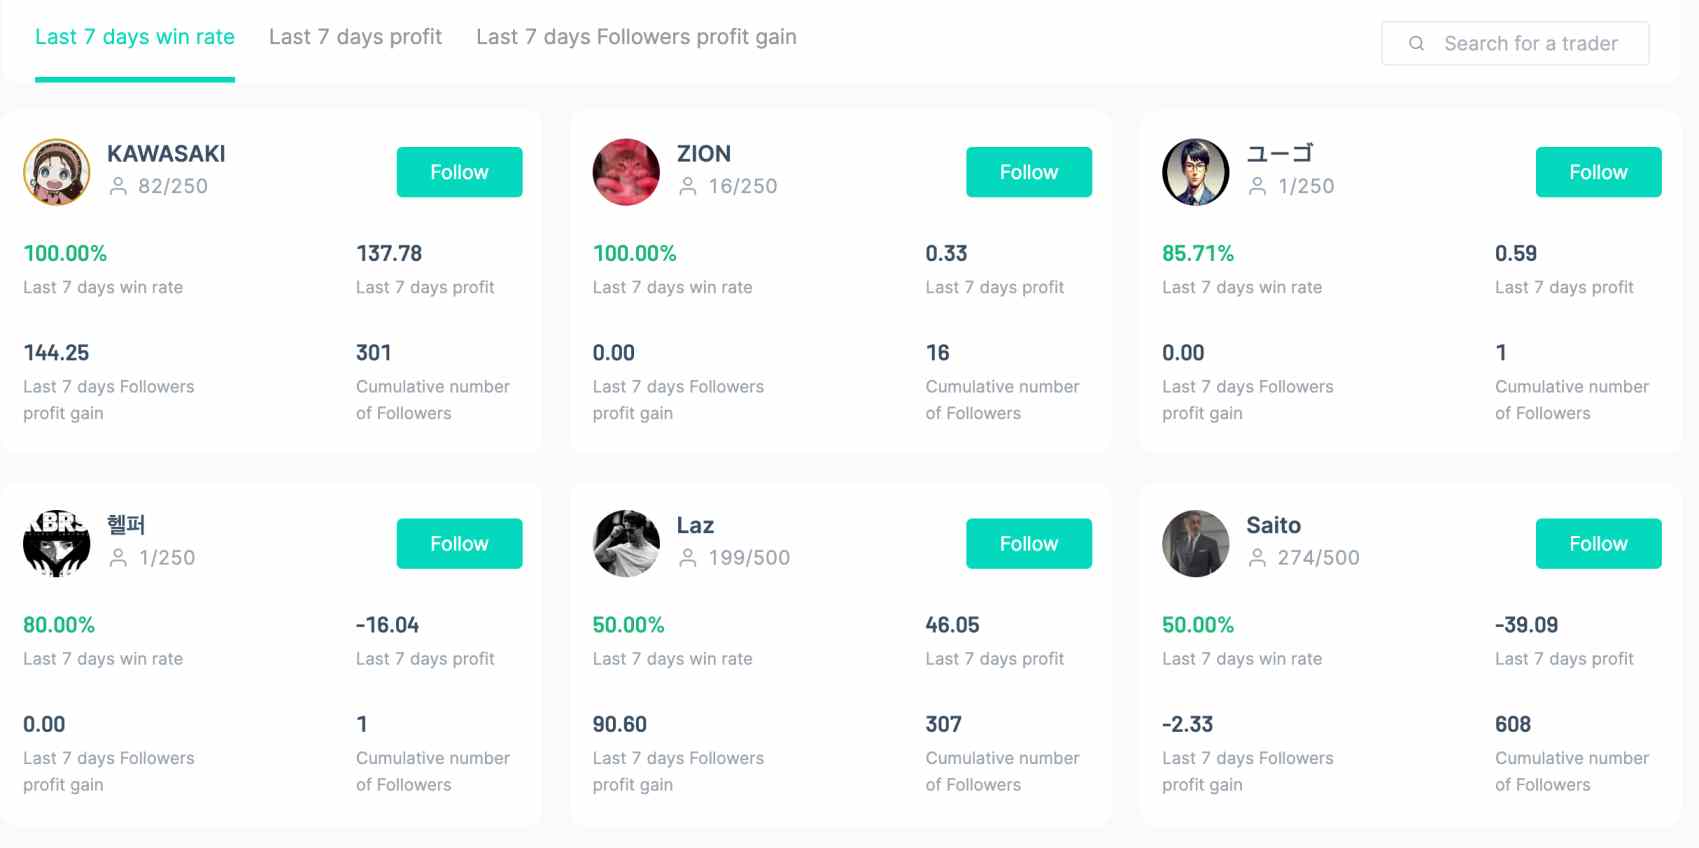Click the search magnifier icon
Viewport: 1699px width, 848px height.
1416,44
